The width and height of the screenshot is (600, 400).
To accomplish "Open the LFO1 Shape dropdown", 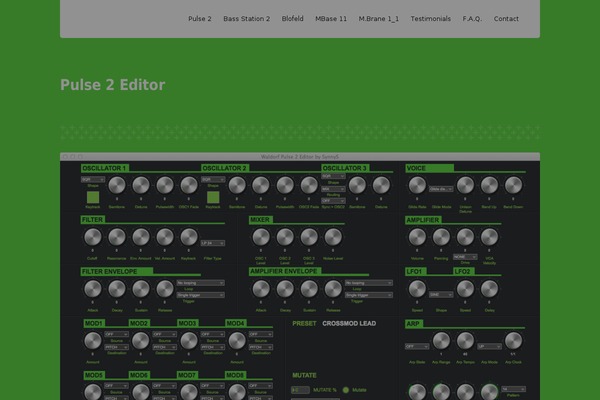I will [x=441, y=295].
